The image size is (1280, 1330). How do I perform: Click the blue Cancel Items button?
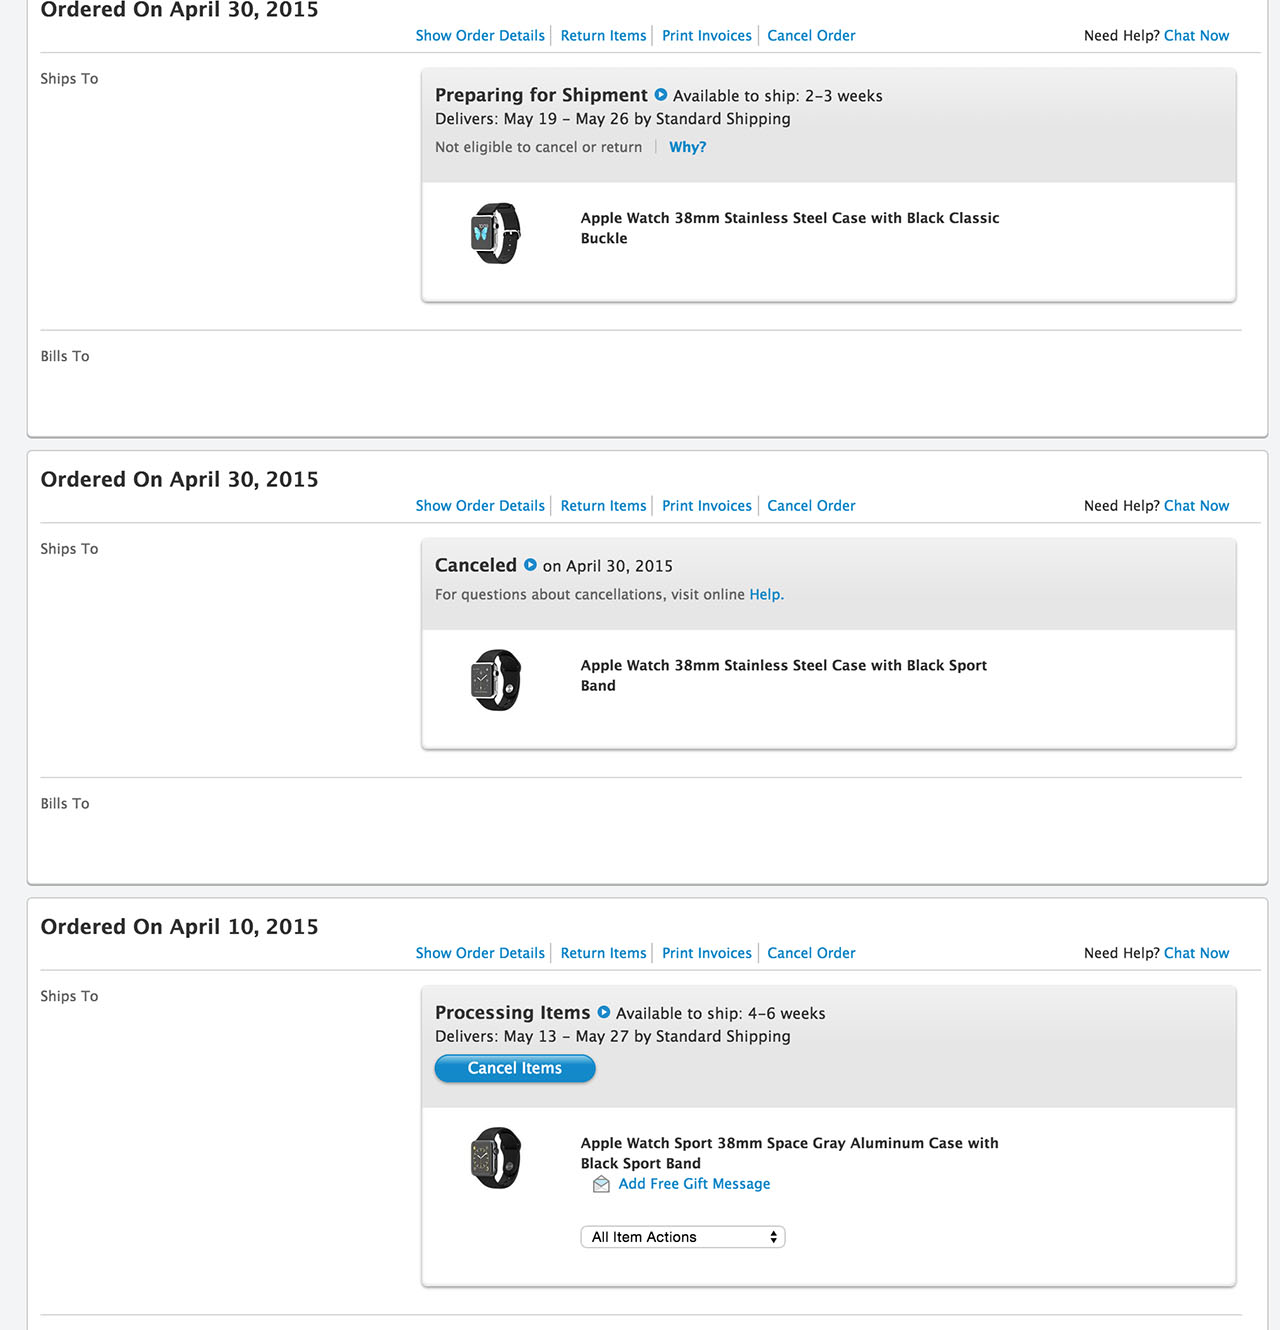515,1068
